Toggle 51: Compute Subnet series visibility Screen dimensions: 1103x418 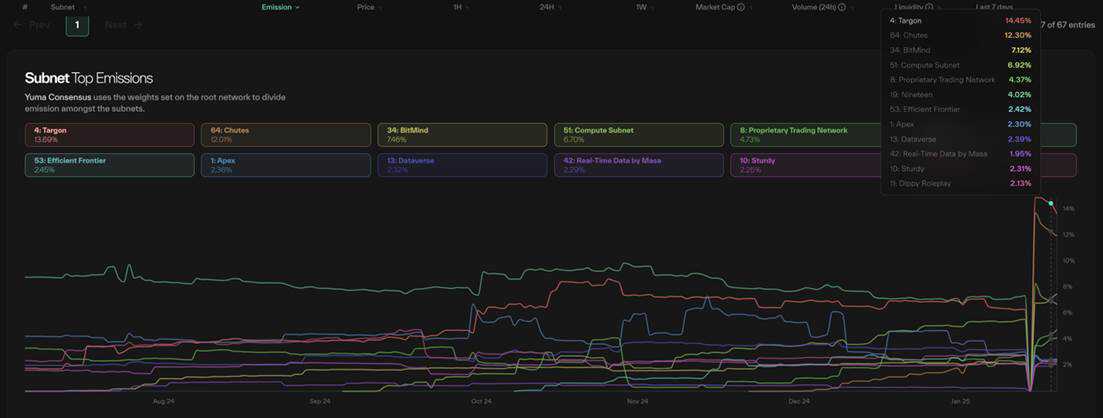(638, 135)
